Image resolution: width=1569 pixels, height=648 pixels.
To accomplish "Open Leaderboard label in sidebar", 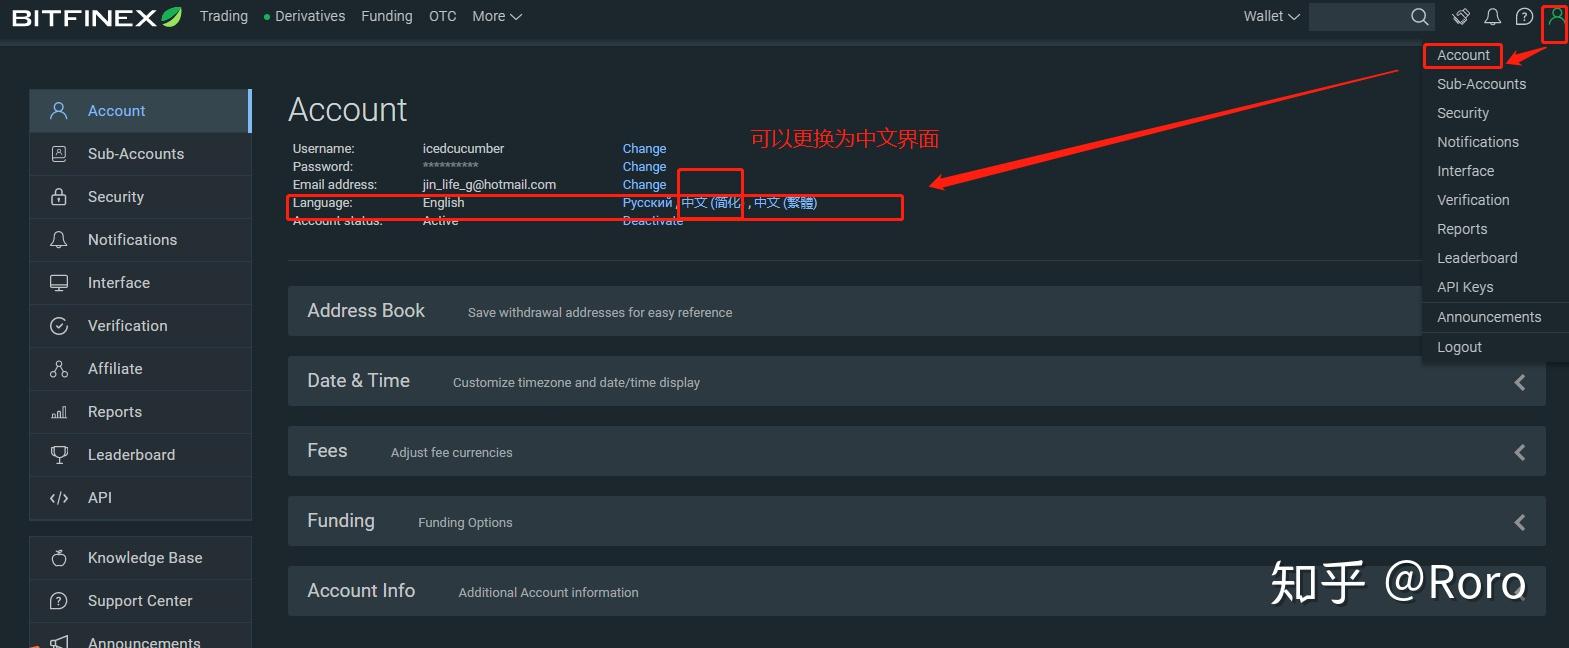I will [131, 455].
